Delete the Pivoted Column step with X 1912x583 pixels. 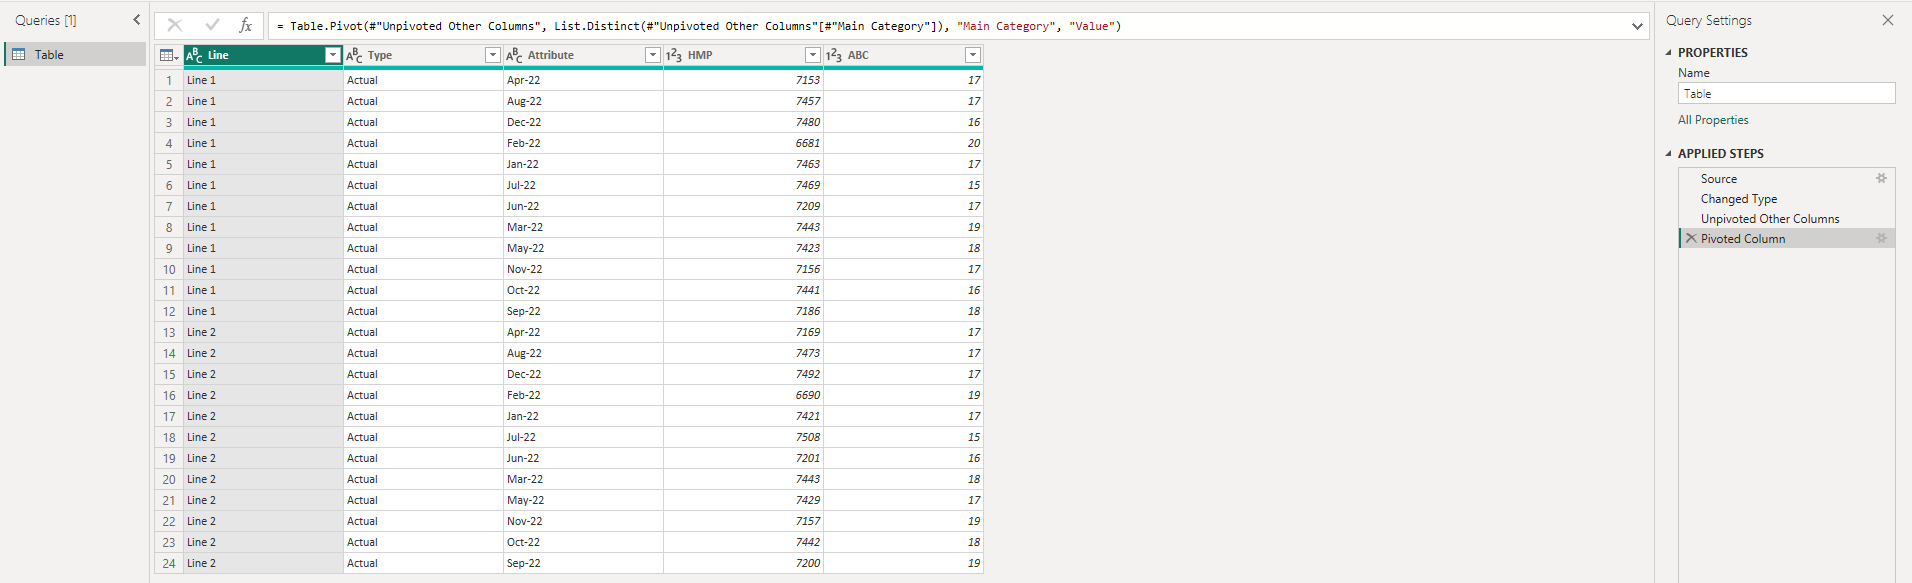1691,238
